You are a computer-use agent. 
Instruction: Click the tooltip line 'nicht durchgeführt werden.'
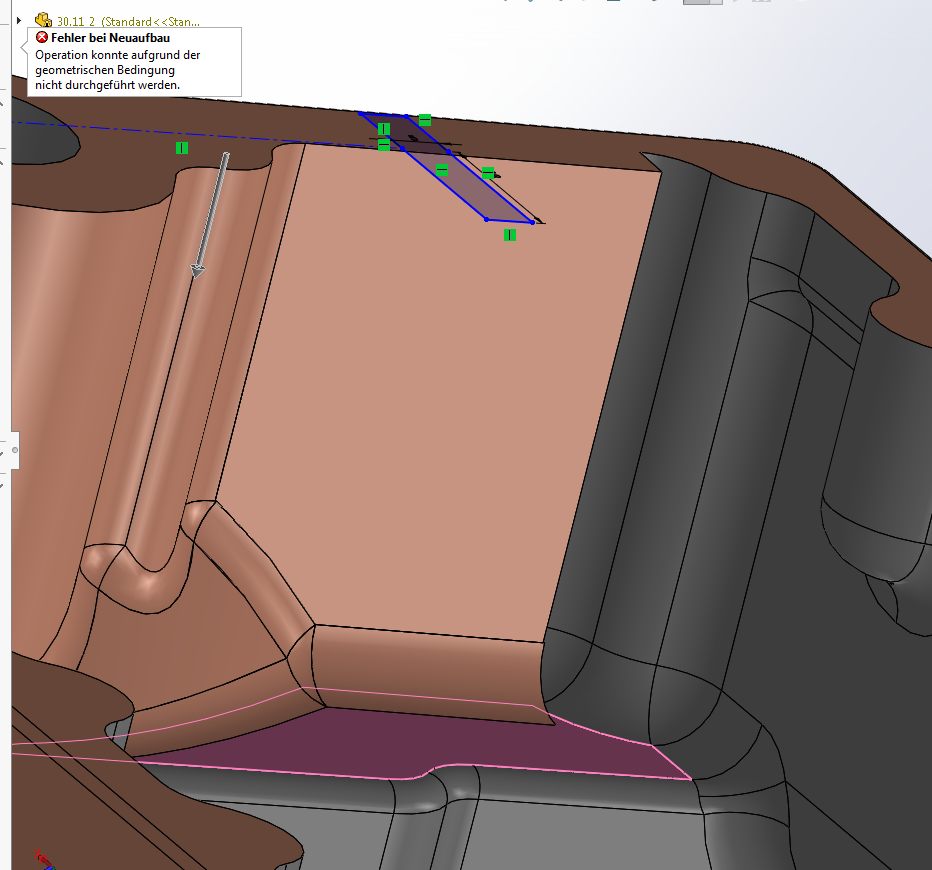108,85
